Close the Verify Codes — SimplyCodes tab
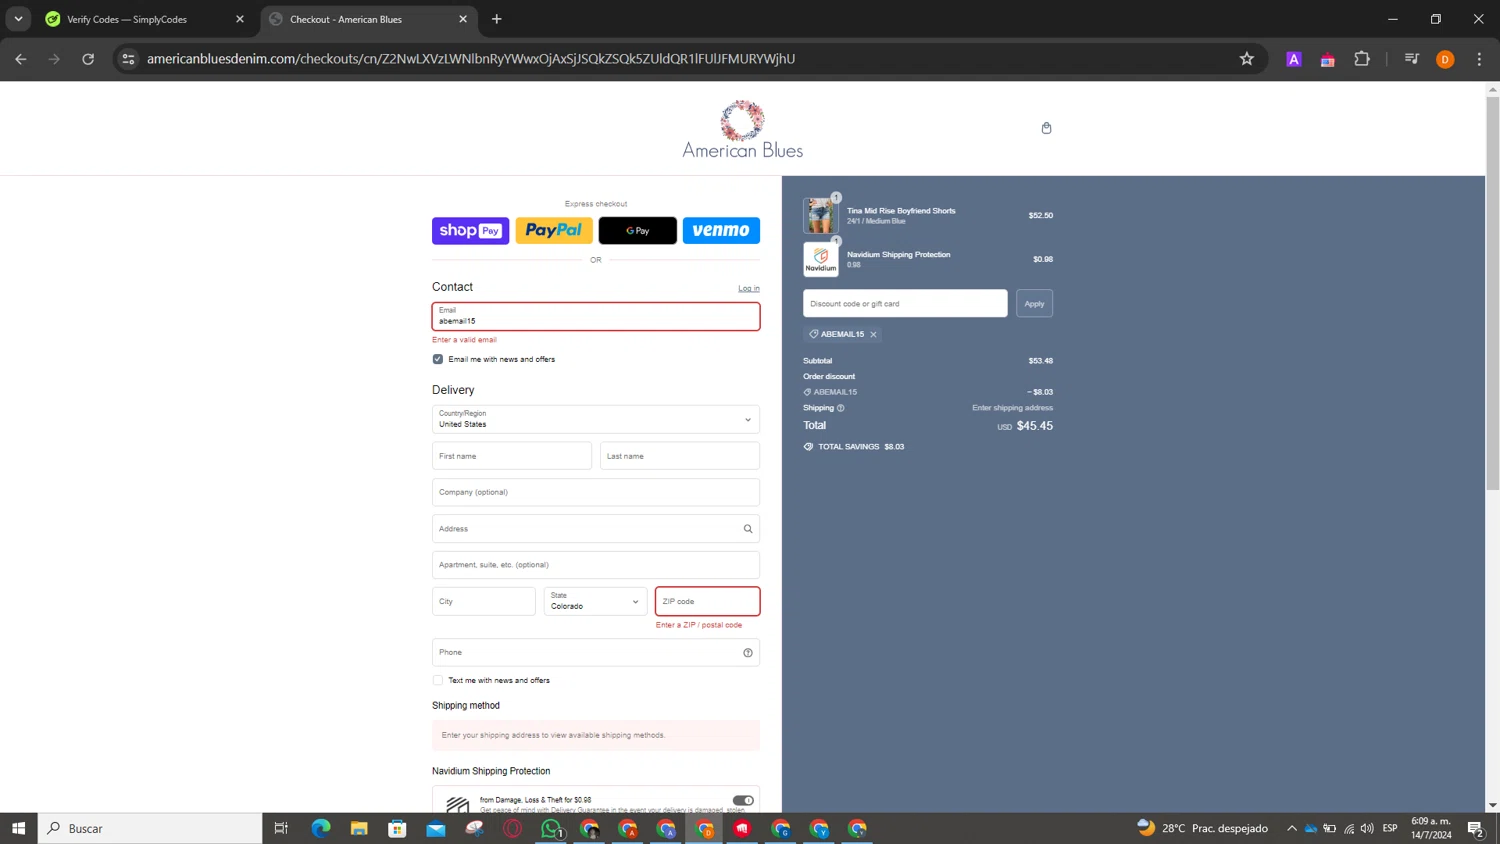This screenshot has height=844, width=1500. (x=240, y=19)
